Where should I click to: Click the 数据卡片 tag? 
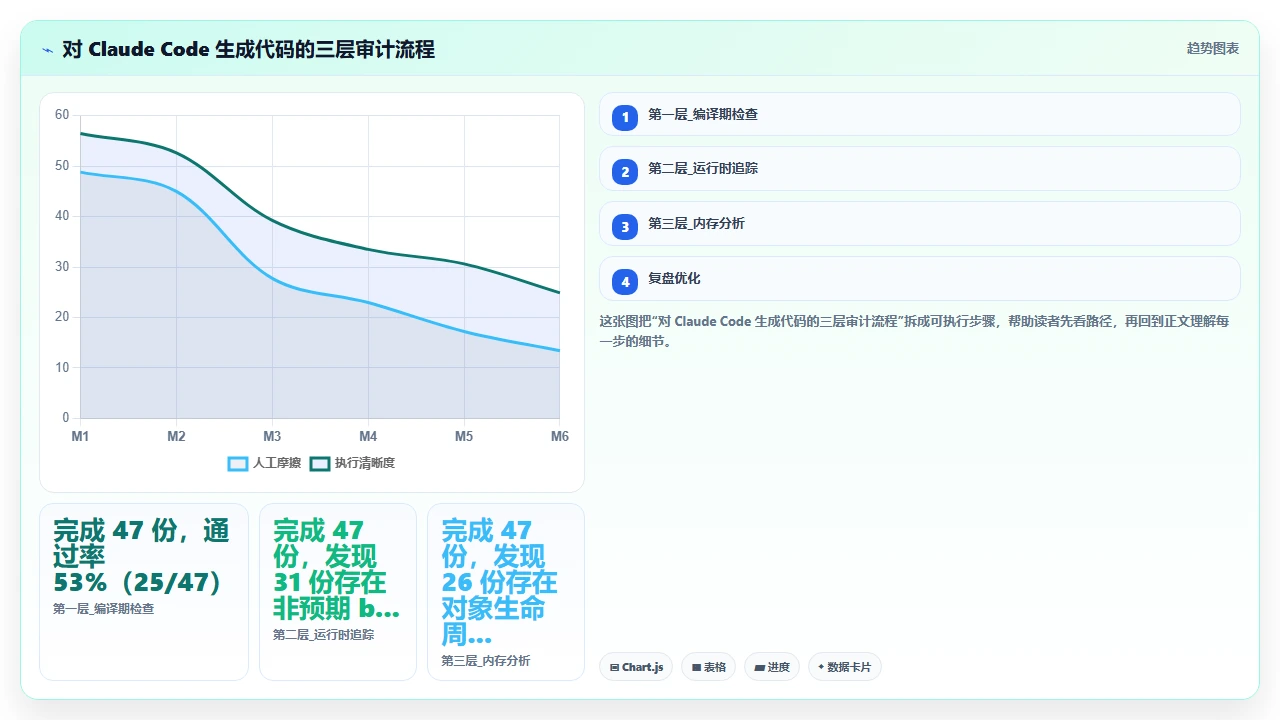coord(845,667)
